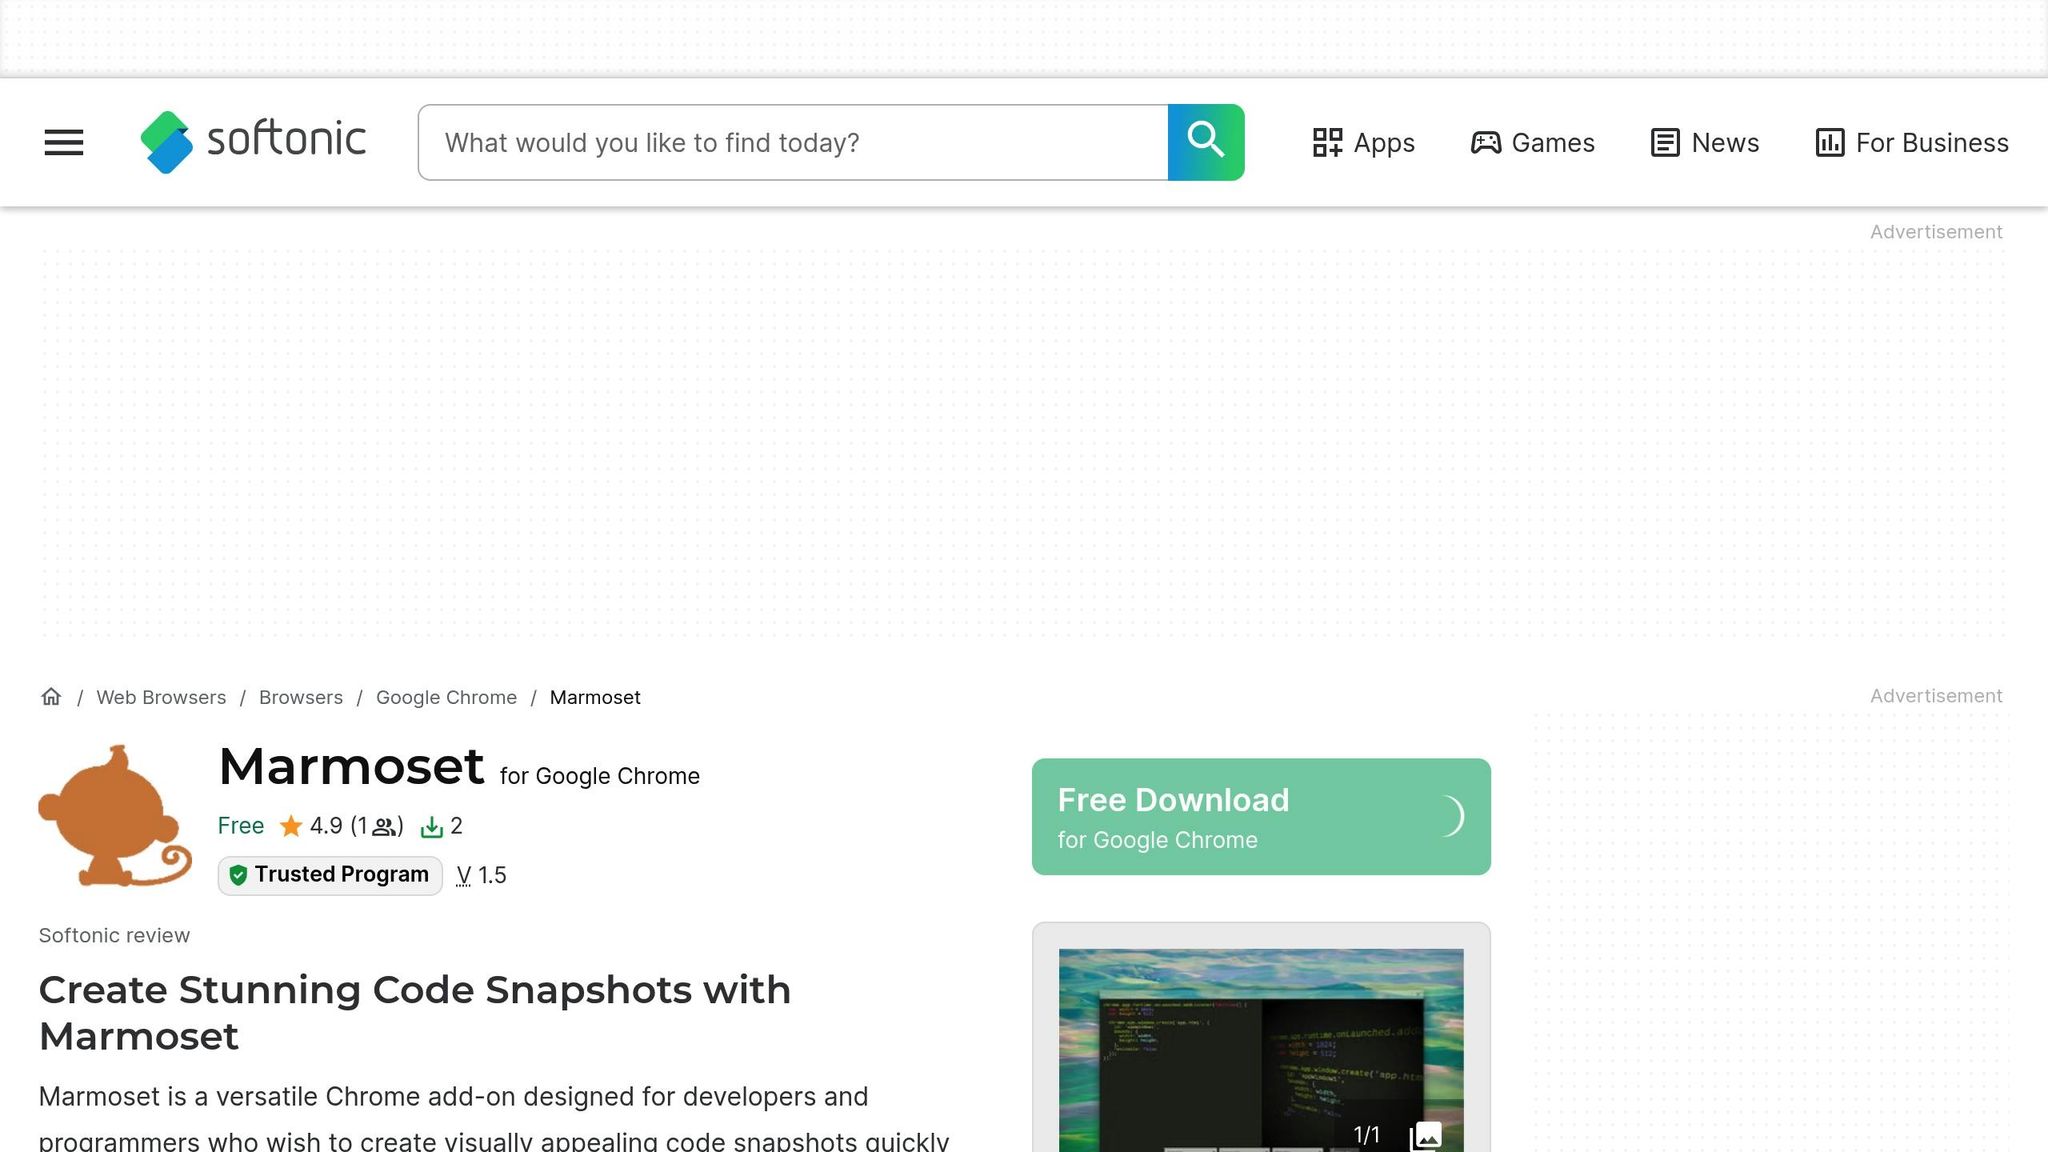This screenshot has width=2048, height=1152.
Task: Go to Google Chrome breadcrumb
Action: point(446,697)
